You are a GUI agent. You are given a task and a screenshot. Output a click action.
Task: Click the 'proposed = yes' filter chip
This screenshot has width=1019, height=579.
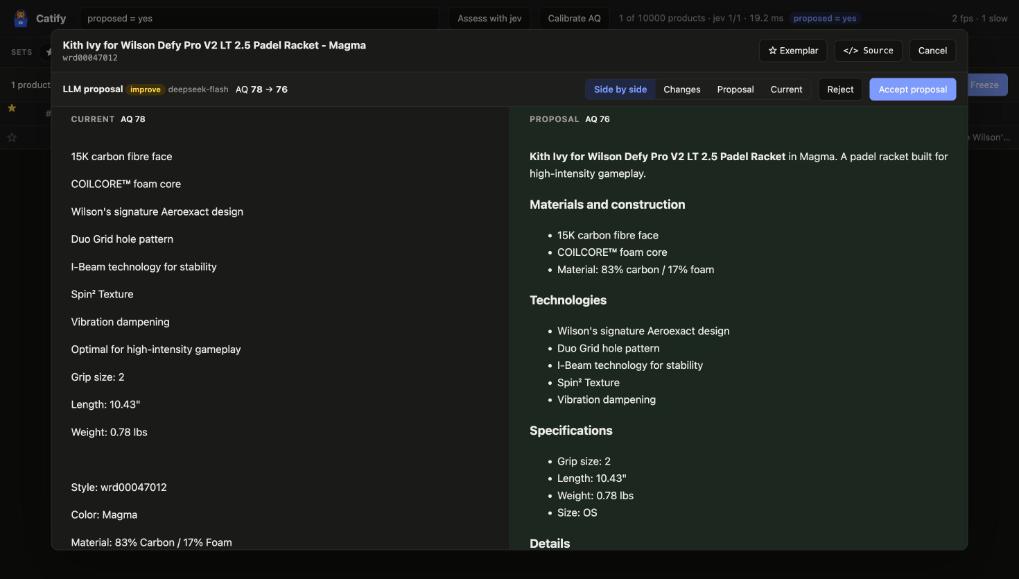pyautogui.click(x=824, y=18)
